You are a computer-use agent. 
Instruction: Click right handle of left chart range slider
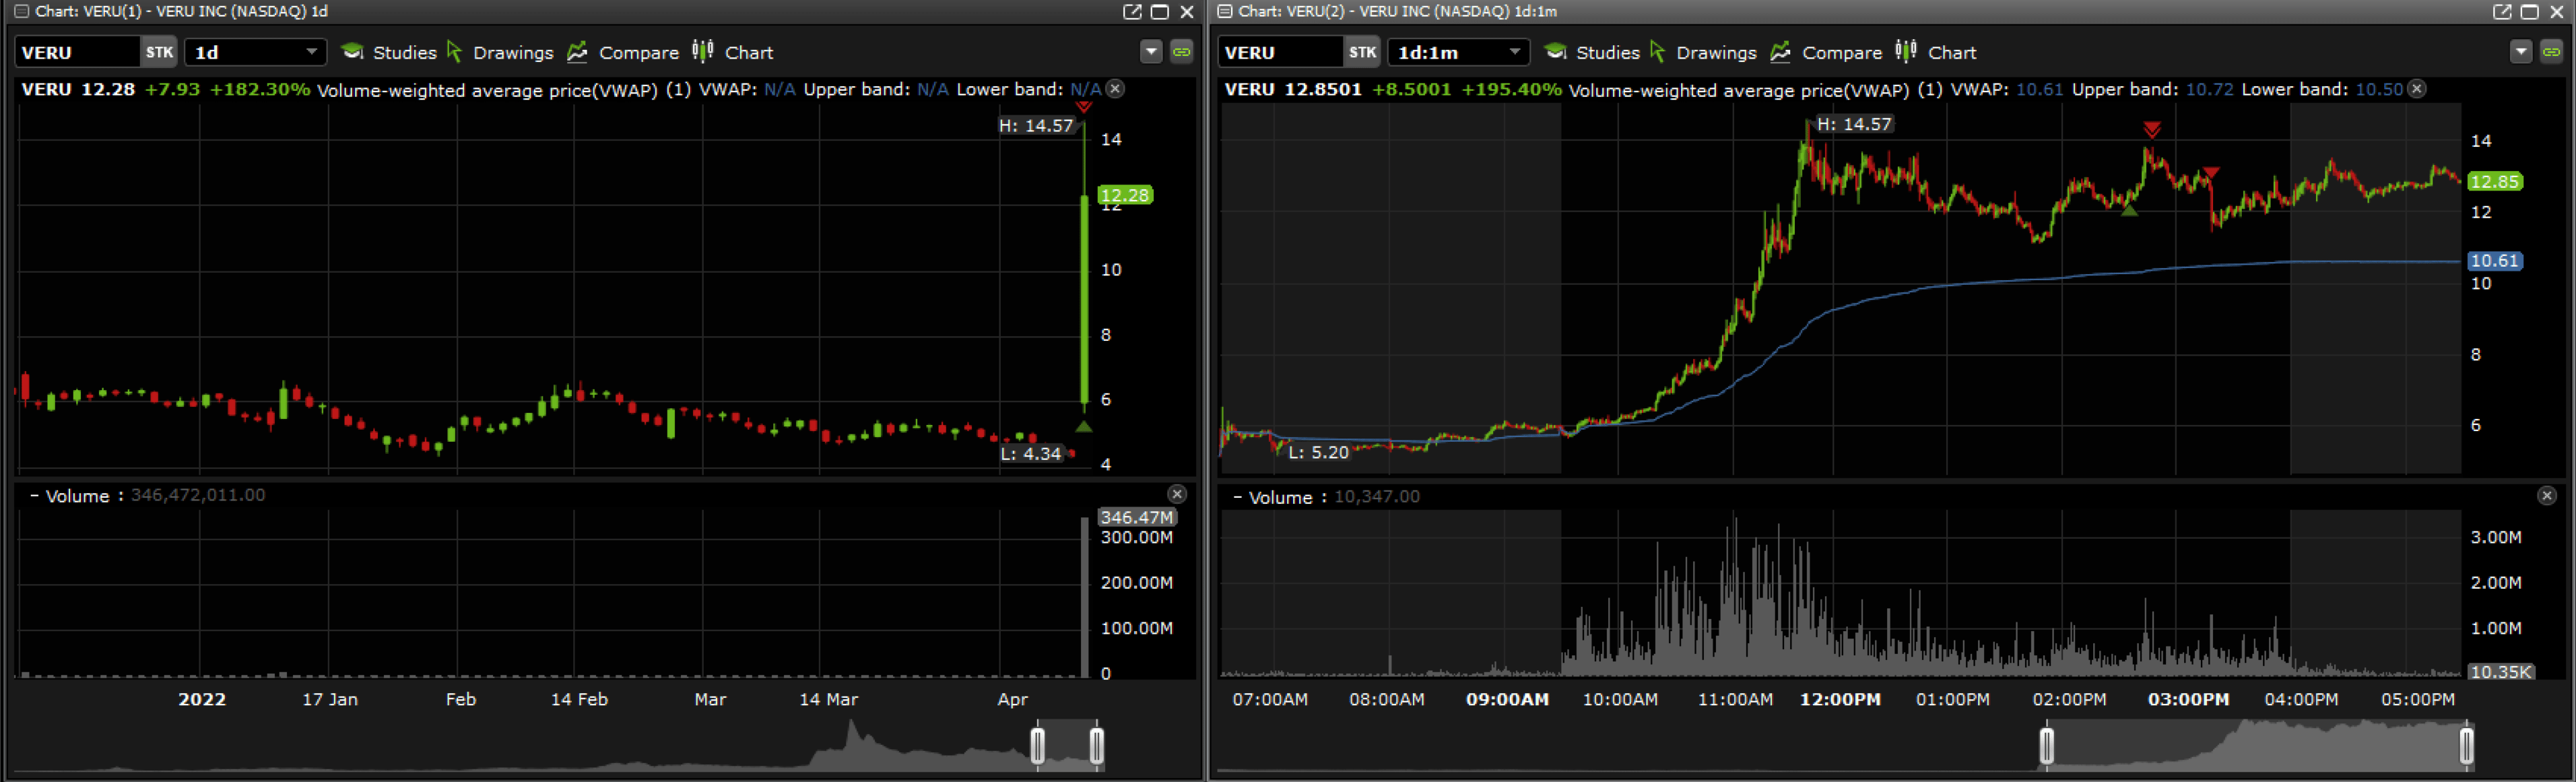pos(1097,745)
